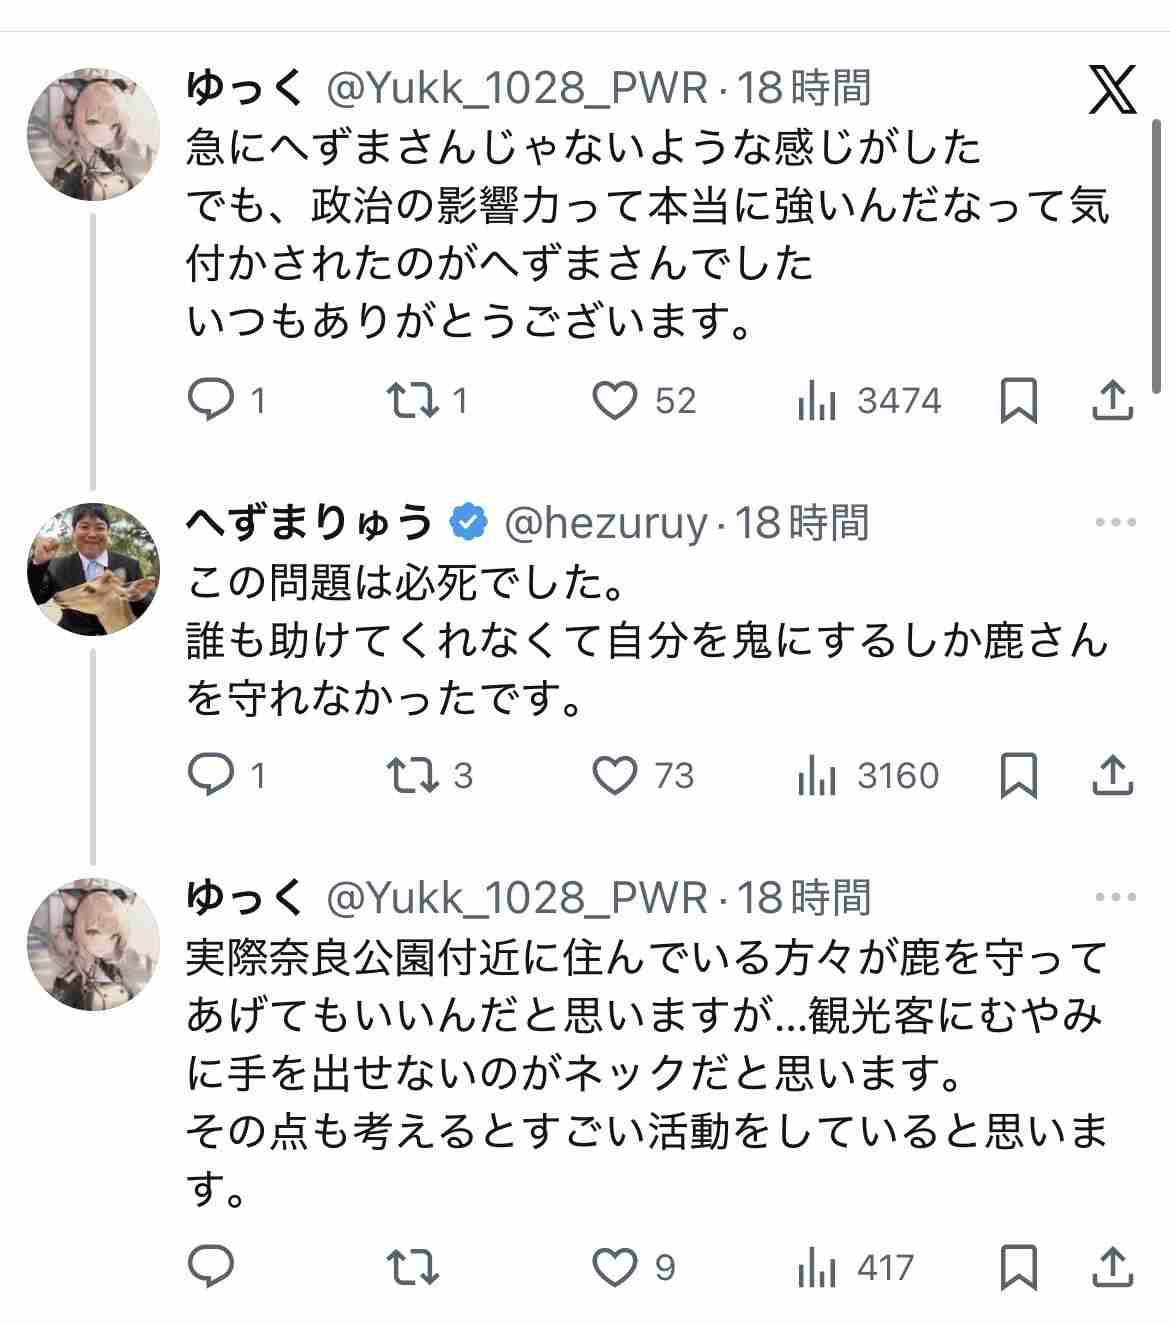Image resolution: width=1170 pixels, height=1325 pixels.
Task: Like へずまりゅう's tweet with 73 likes
Action: (x=615, y=776)
